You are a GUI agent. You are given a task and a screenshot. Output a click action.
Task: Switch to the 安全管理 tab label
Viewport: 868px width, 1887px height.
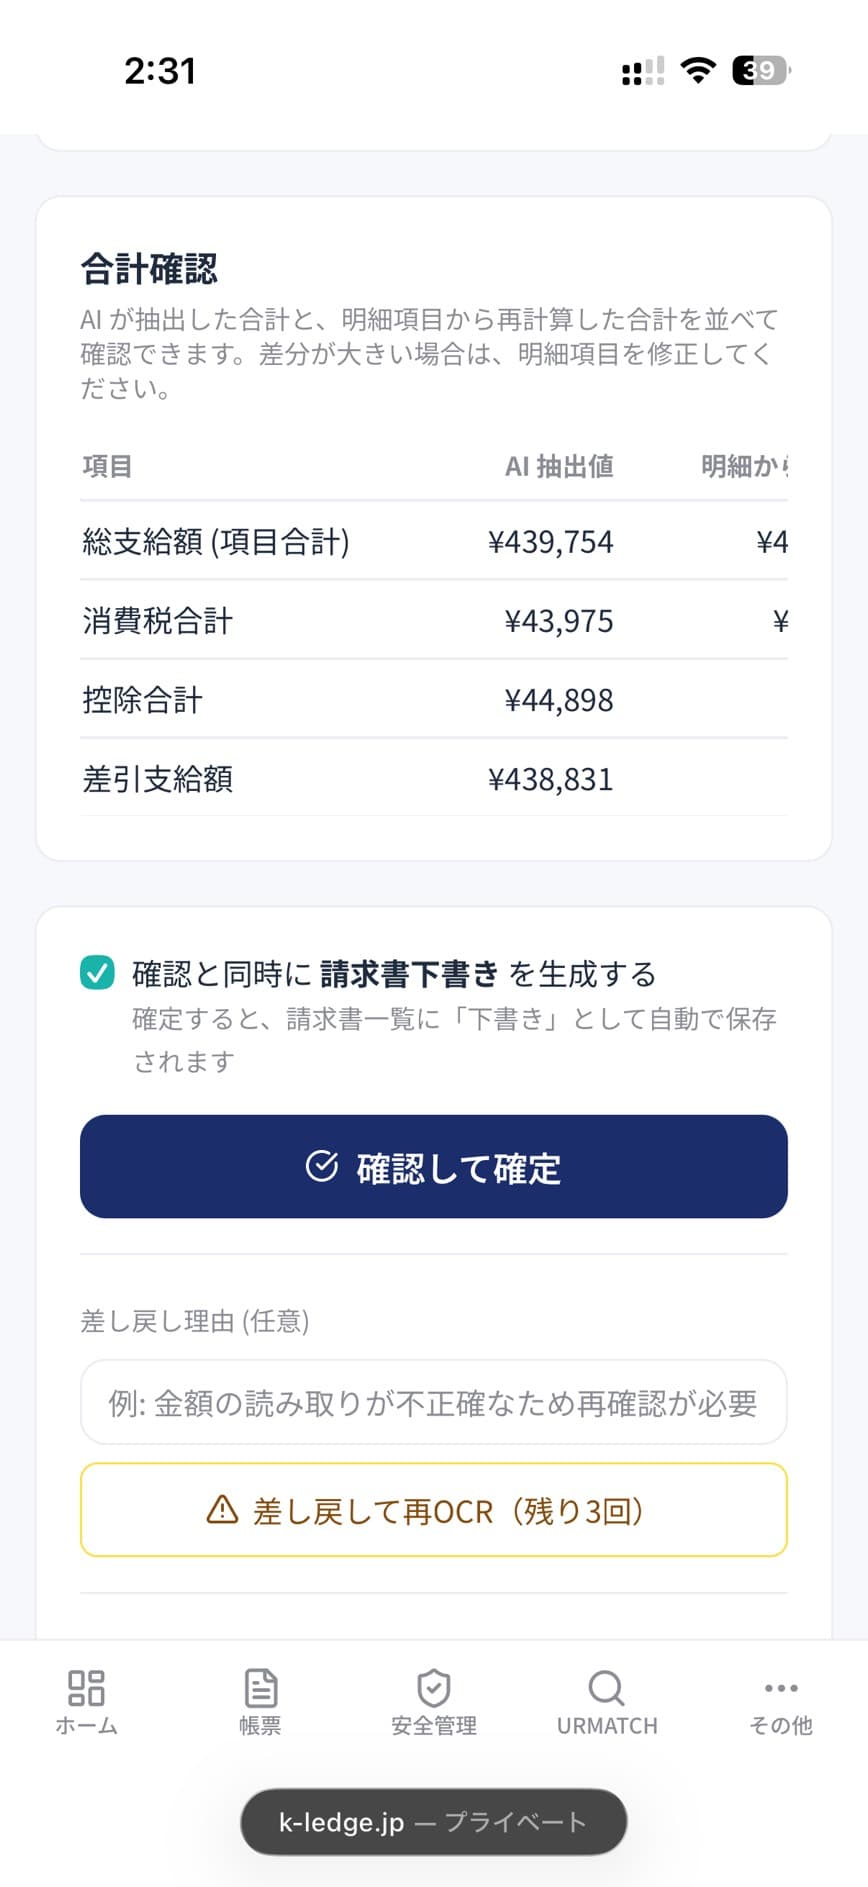click(x=433, y=1725)
